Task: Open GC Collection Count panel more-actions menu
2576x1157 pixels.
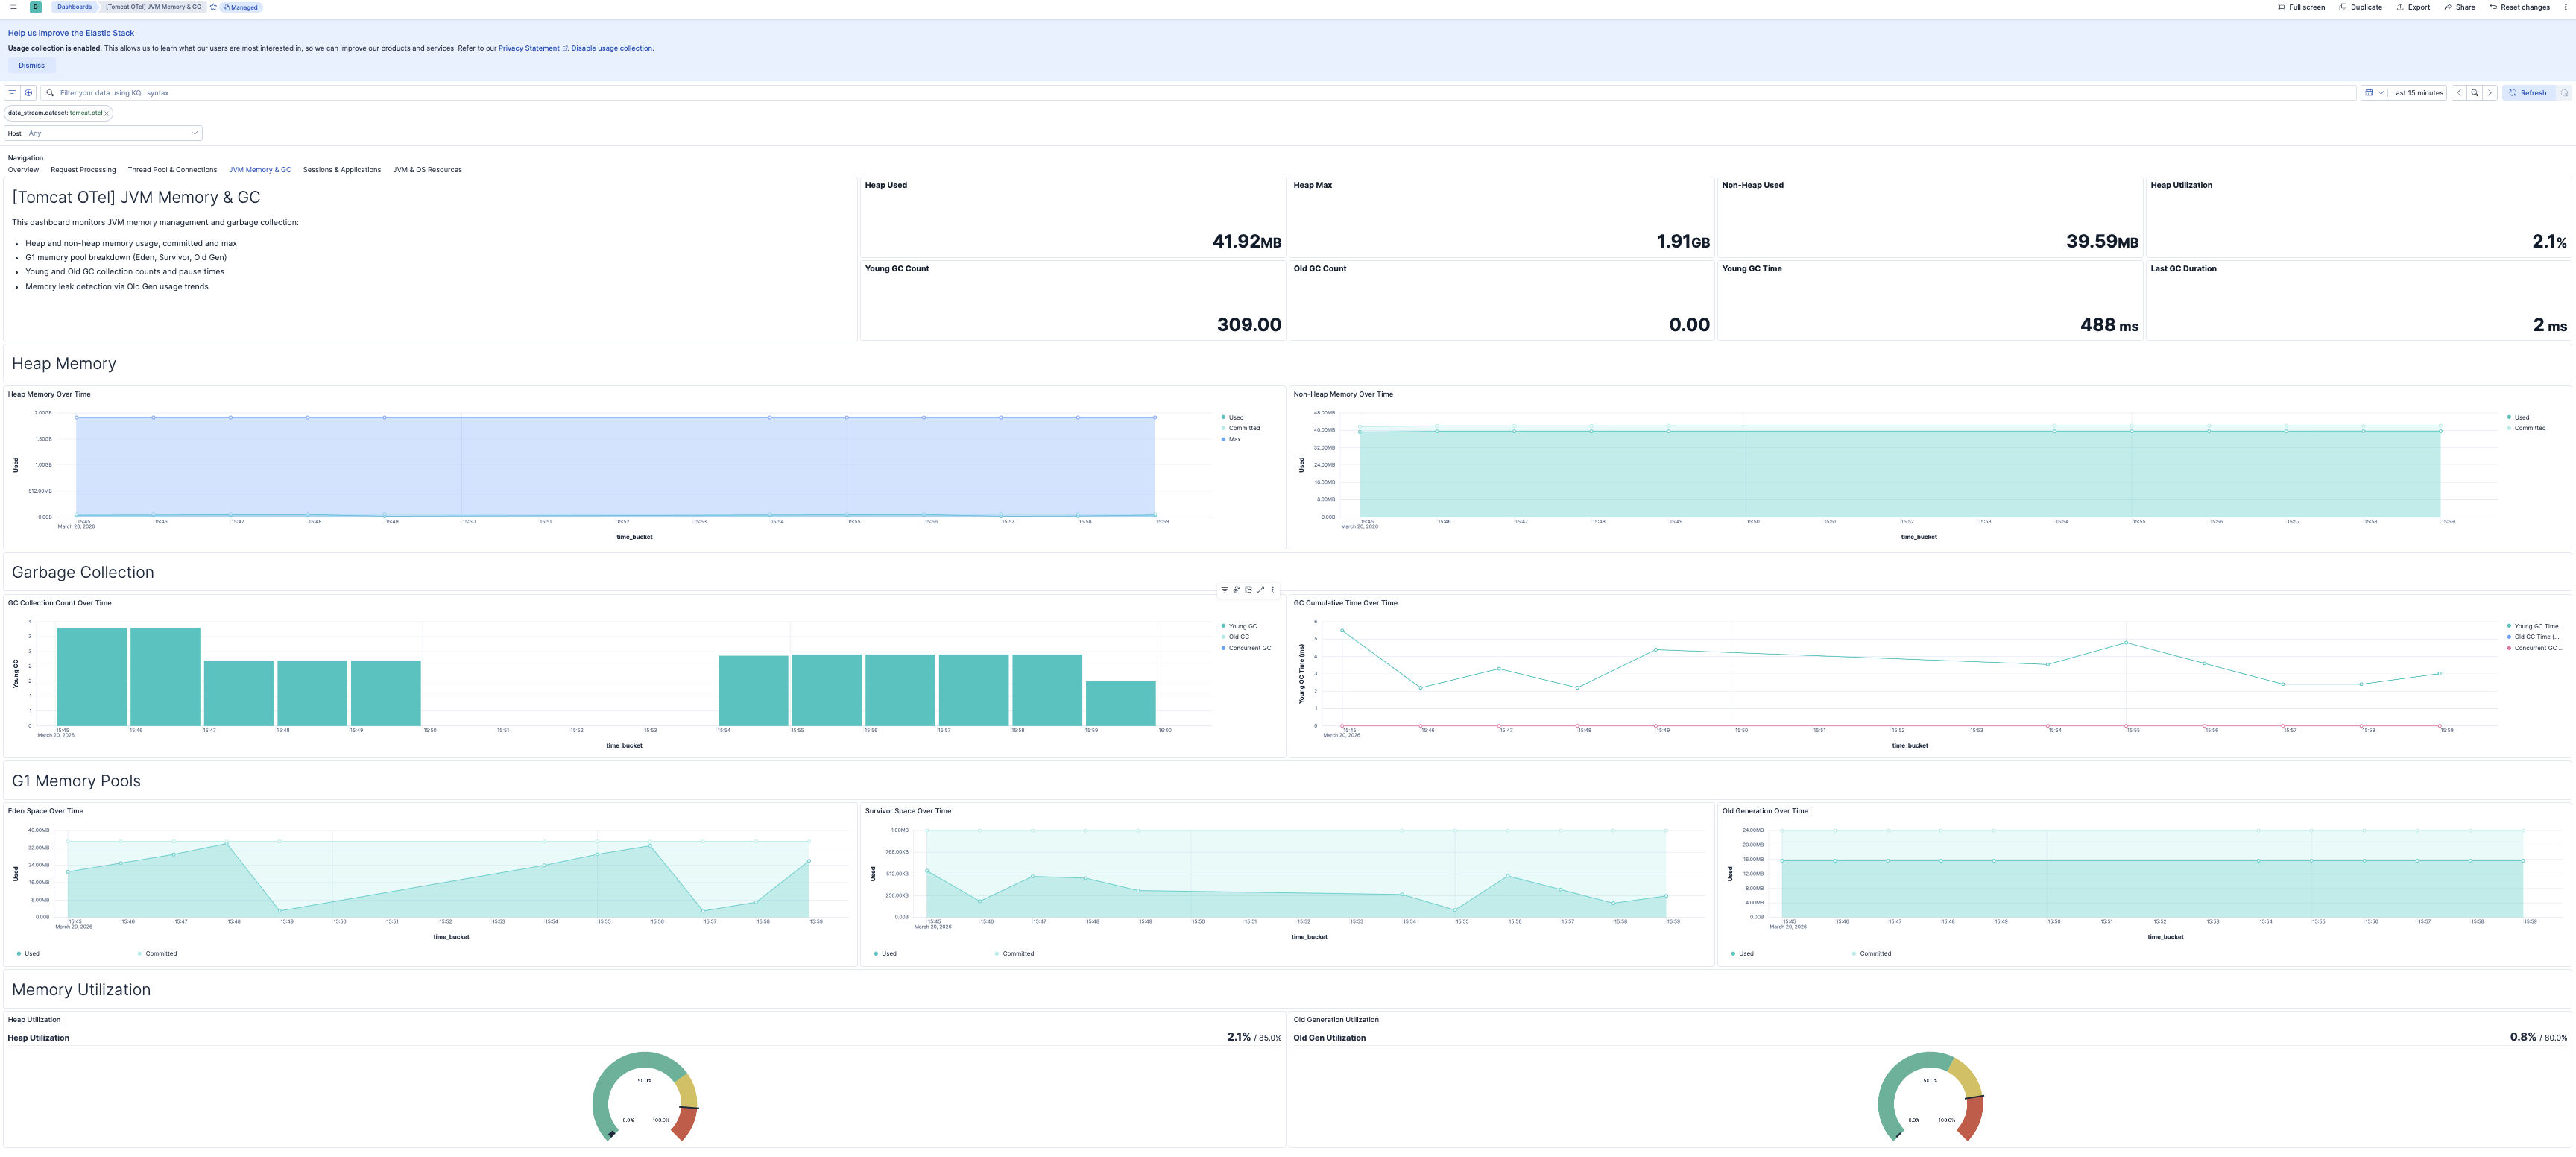Action: coord(1272,590)
